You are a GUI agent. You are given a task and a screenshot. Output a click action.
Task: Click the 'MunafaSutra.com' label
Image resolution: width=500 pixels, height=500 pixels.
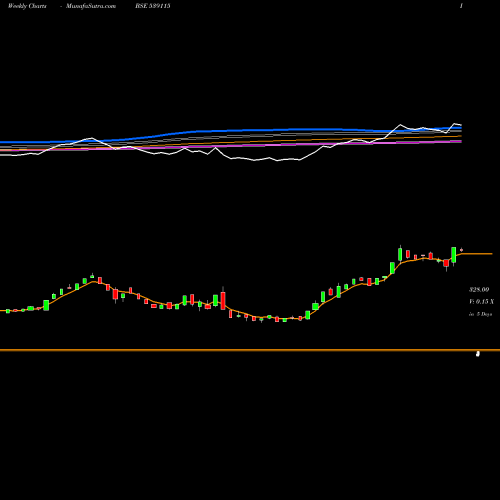coord(91,6)
